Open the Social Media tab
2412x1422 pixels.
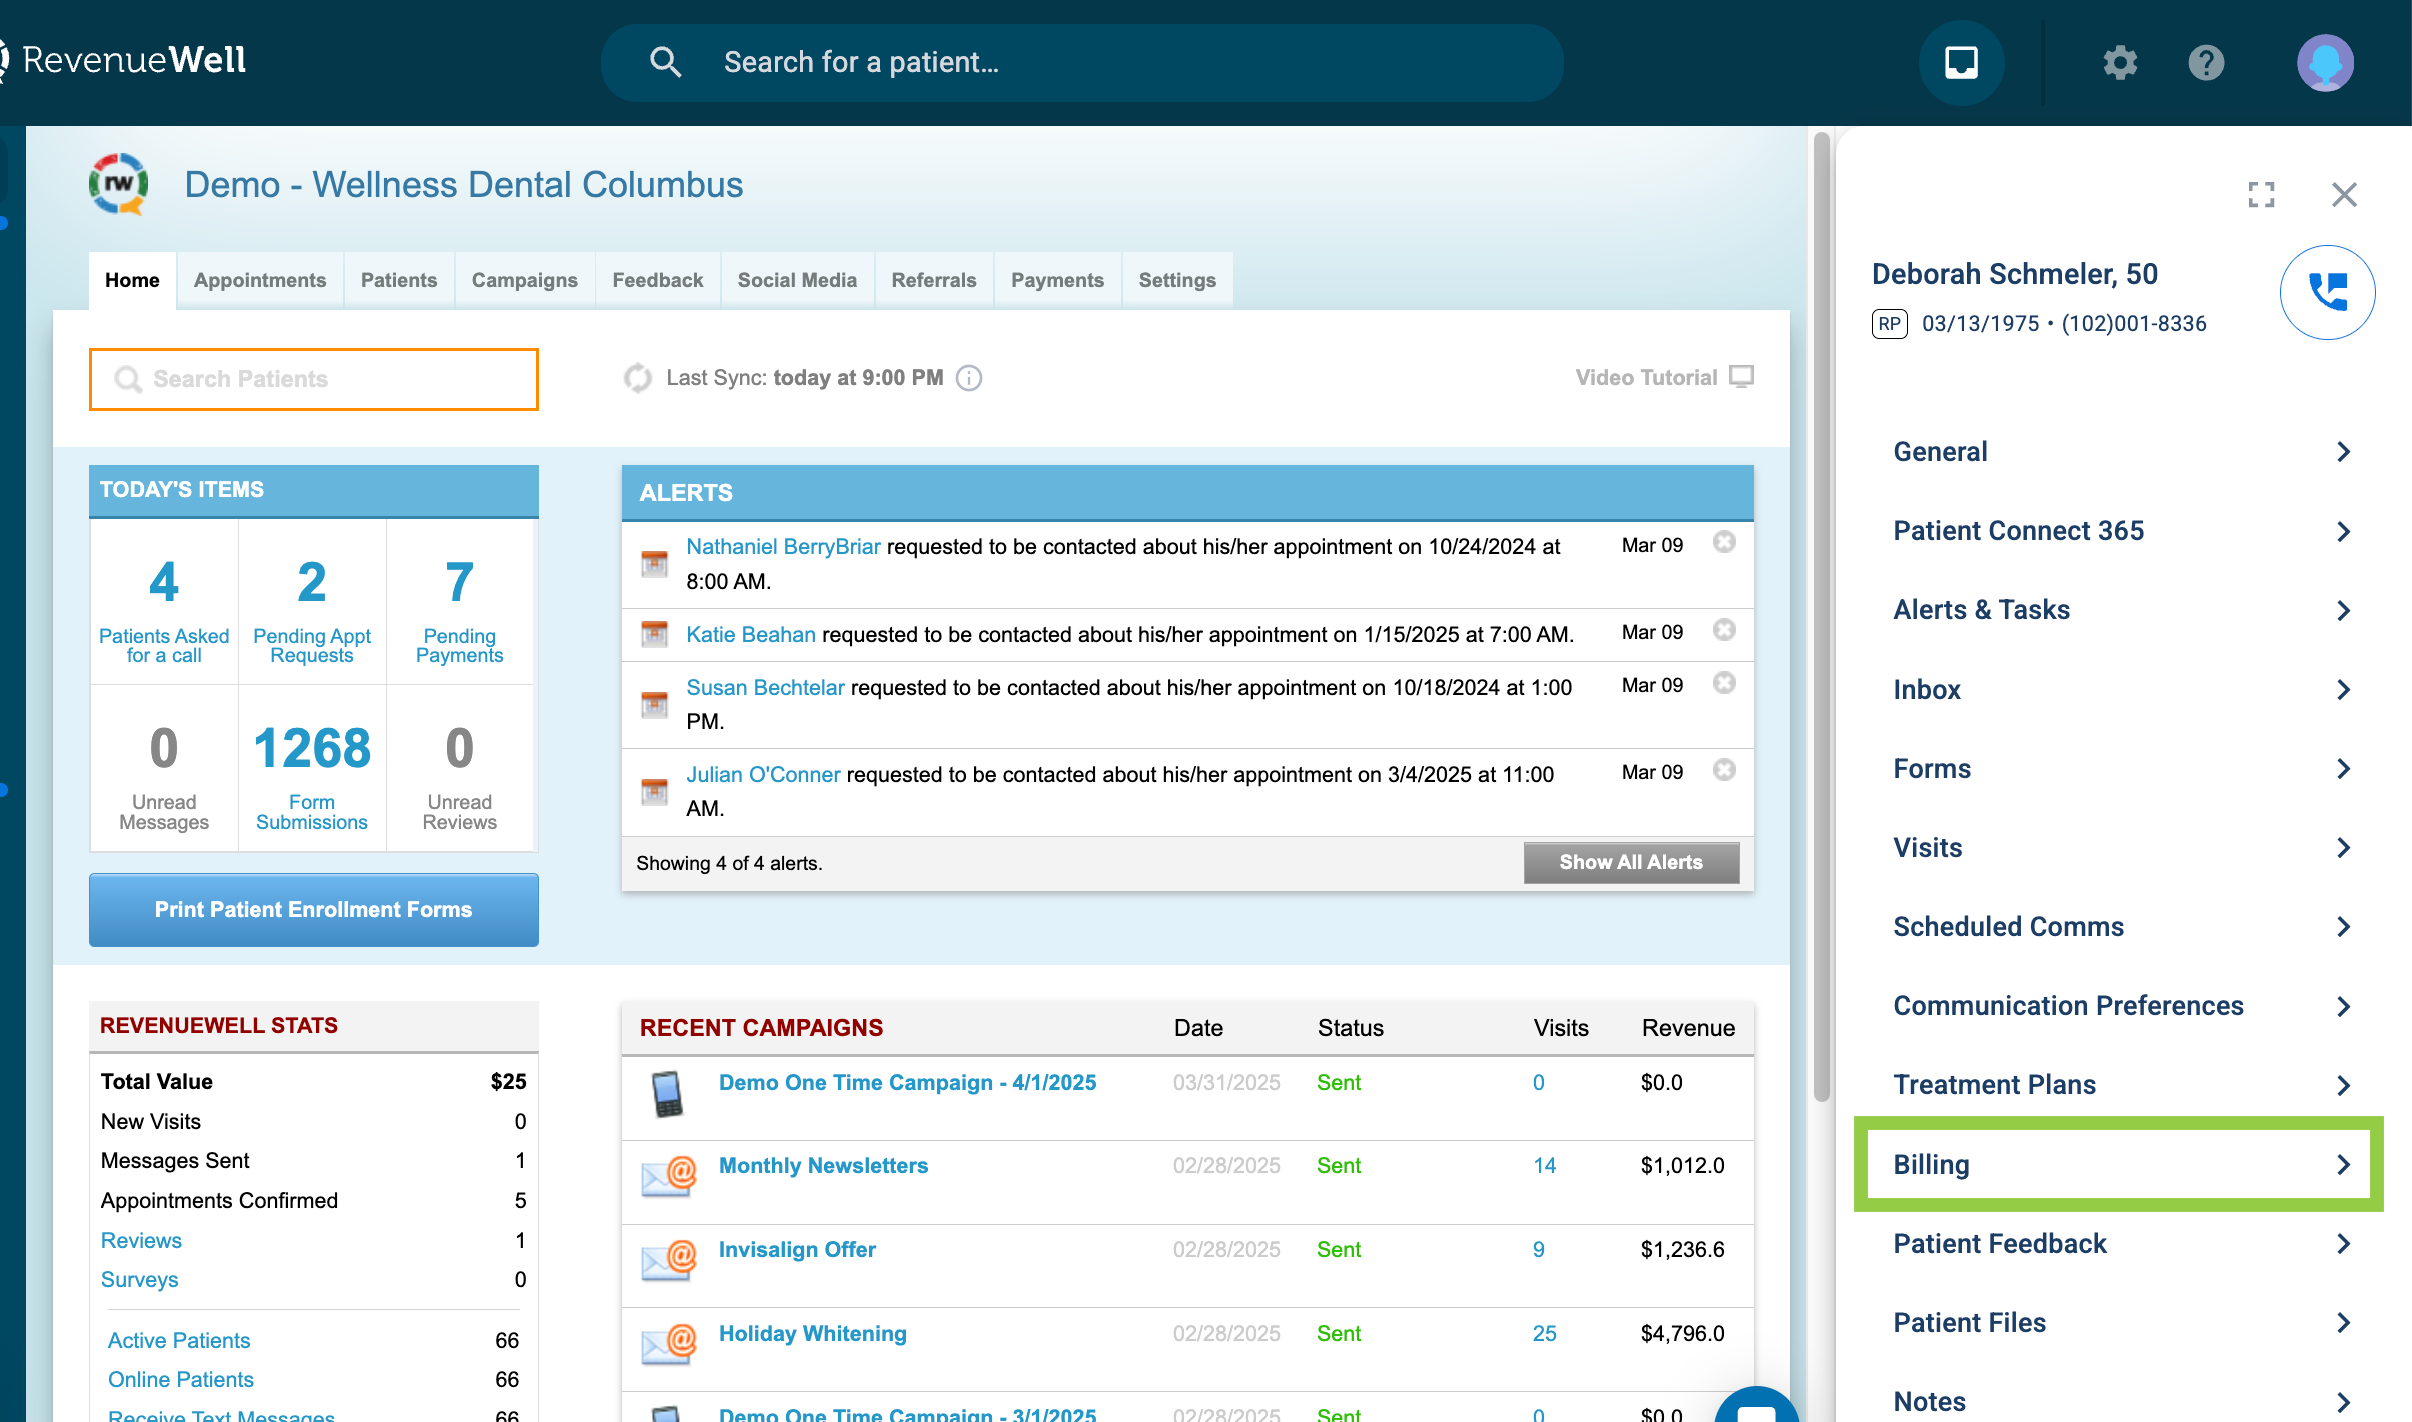click(797, 281)
